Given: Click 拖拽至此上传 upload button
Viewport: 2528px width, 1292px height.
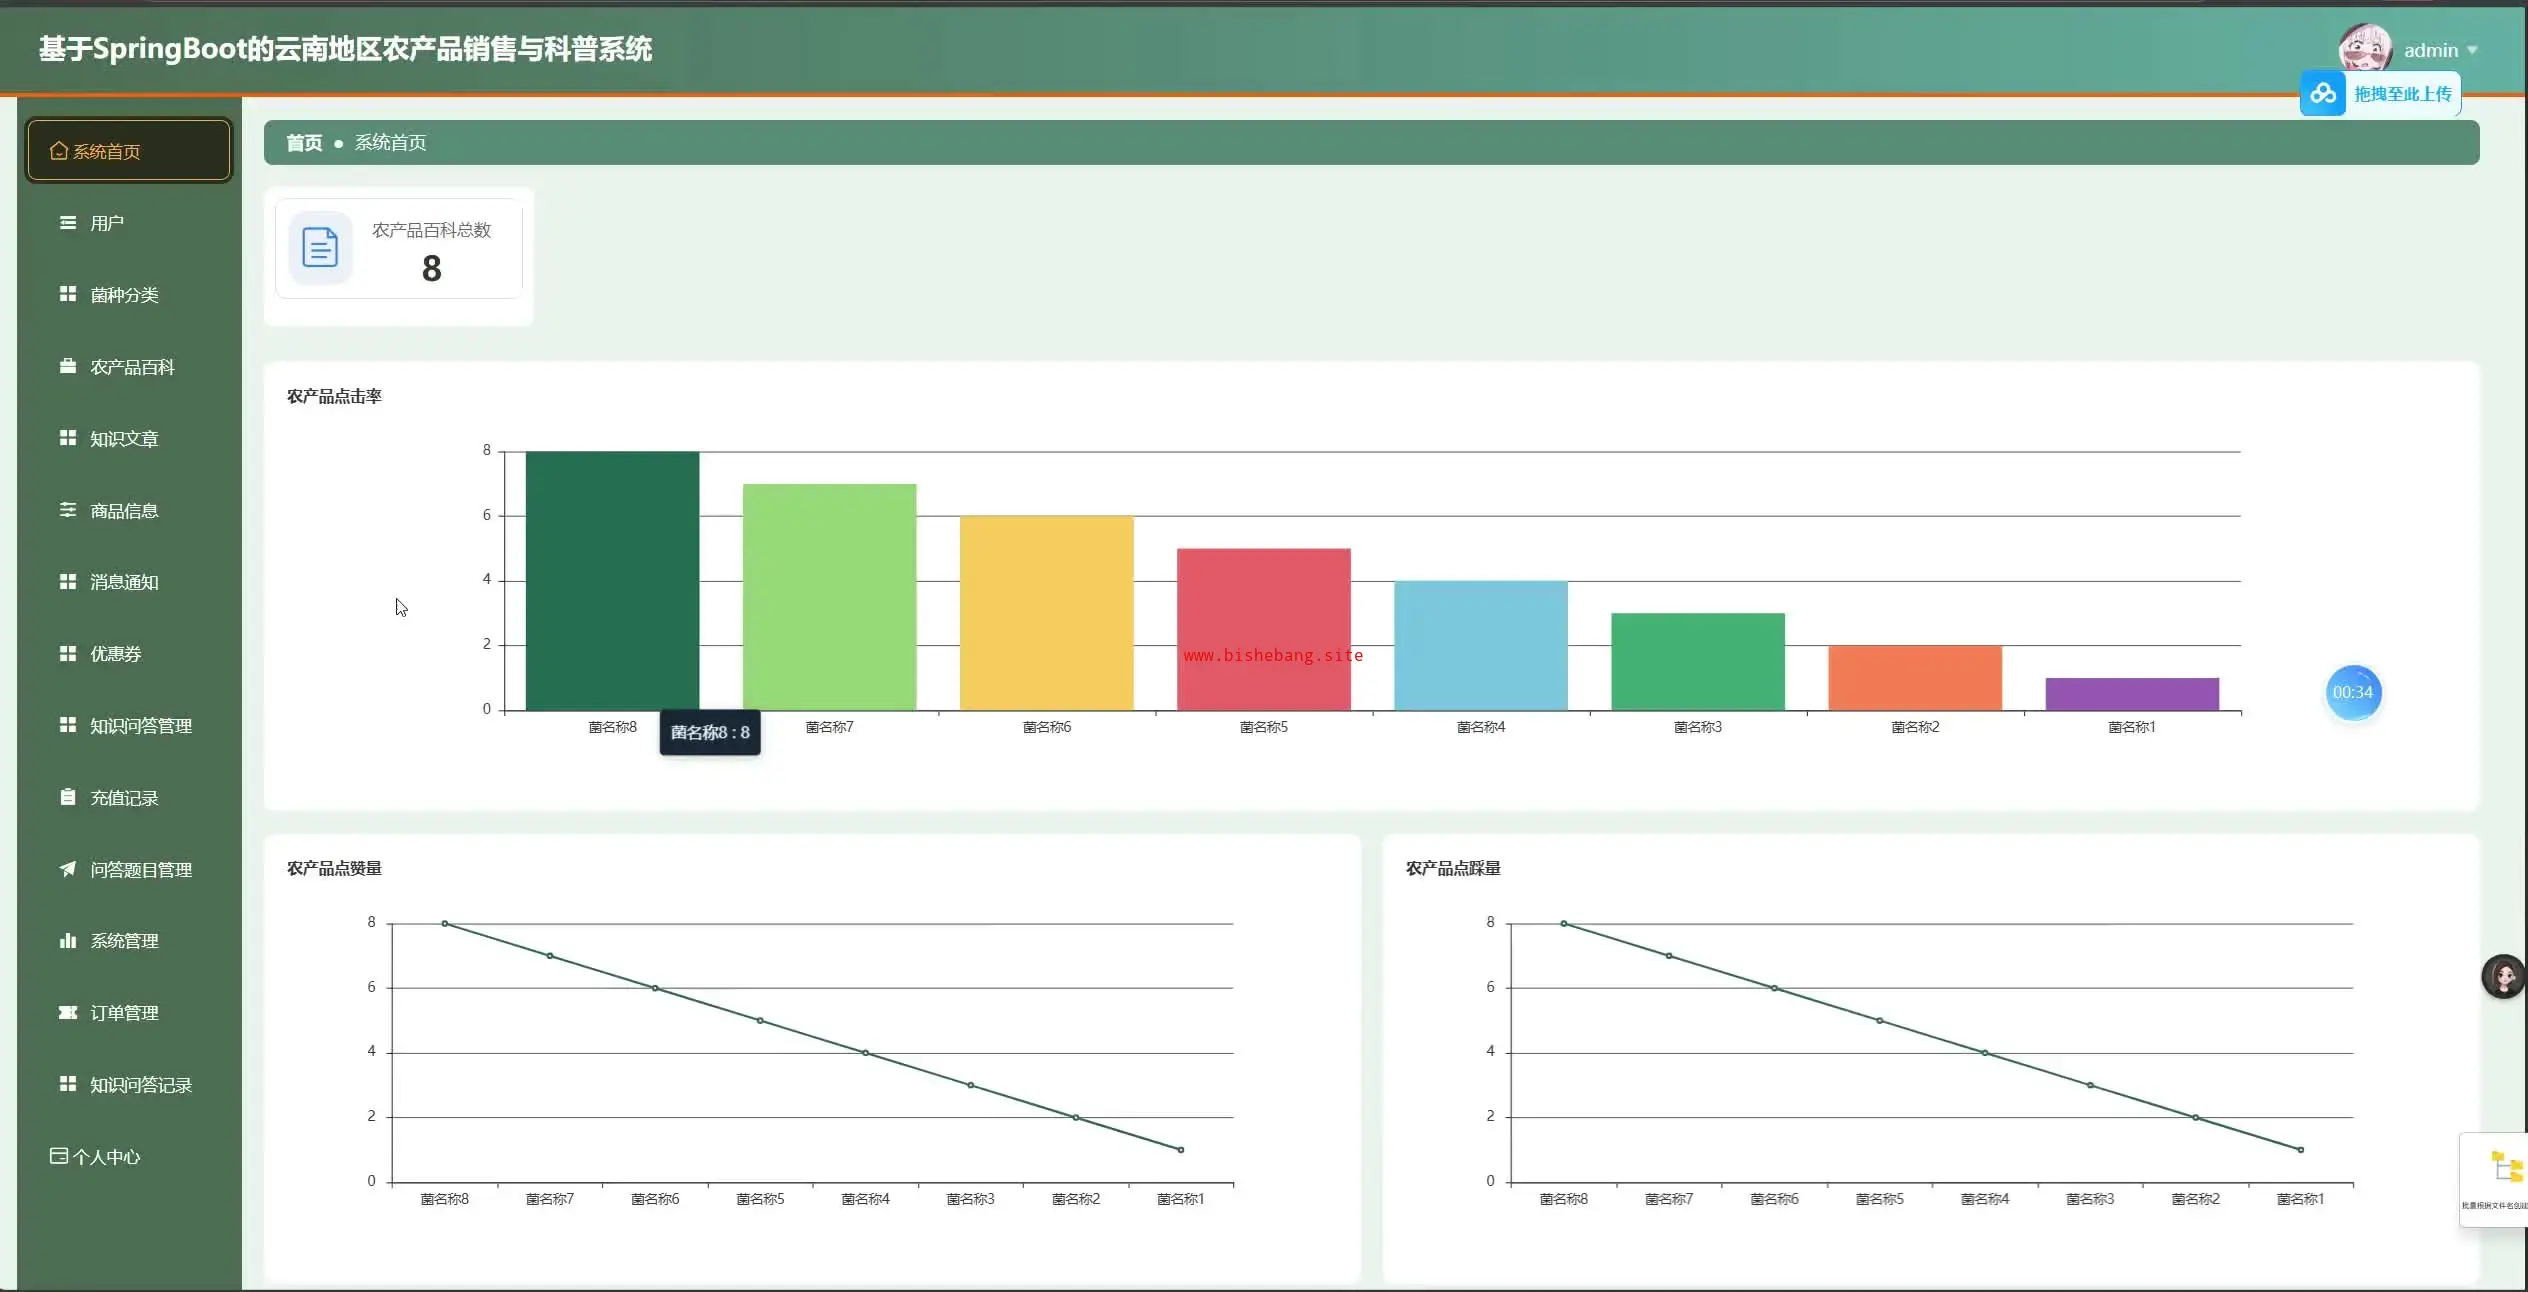Looking at the screenshot, I should tap(2402, 94).
